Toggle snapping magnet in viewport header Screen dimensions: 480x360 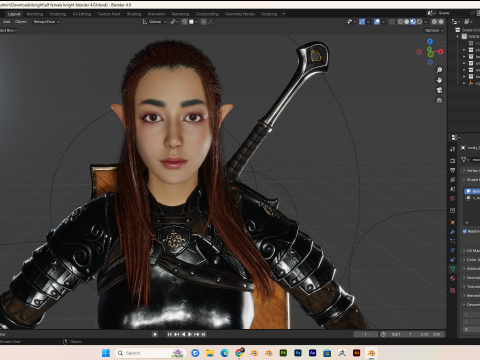[184, 22]
